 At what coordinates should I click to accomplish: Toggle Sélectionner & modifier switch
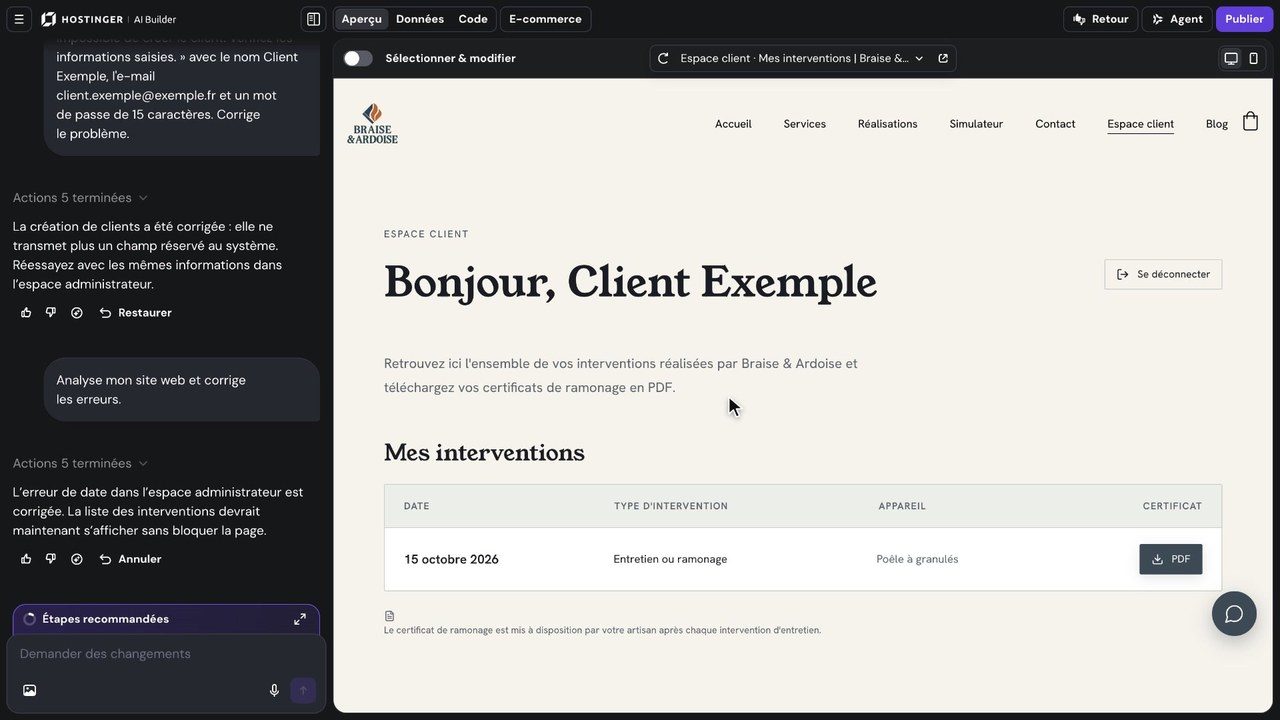358,58
